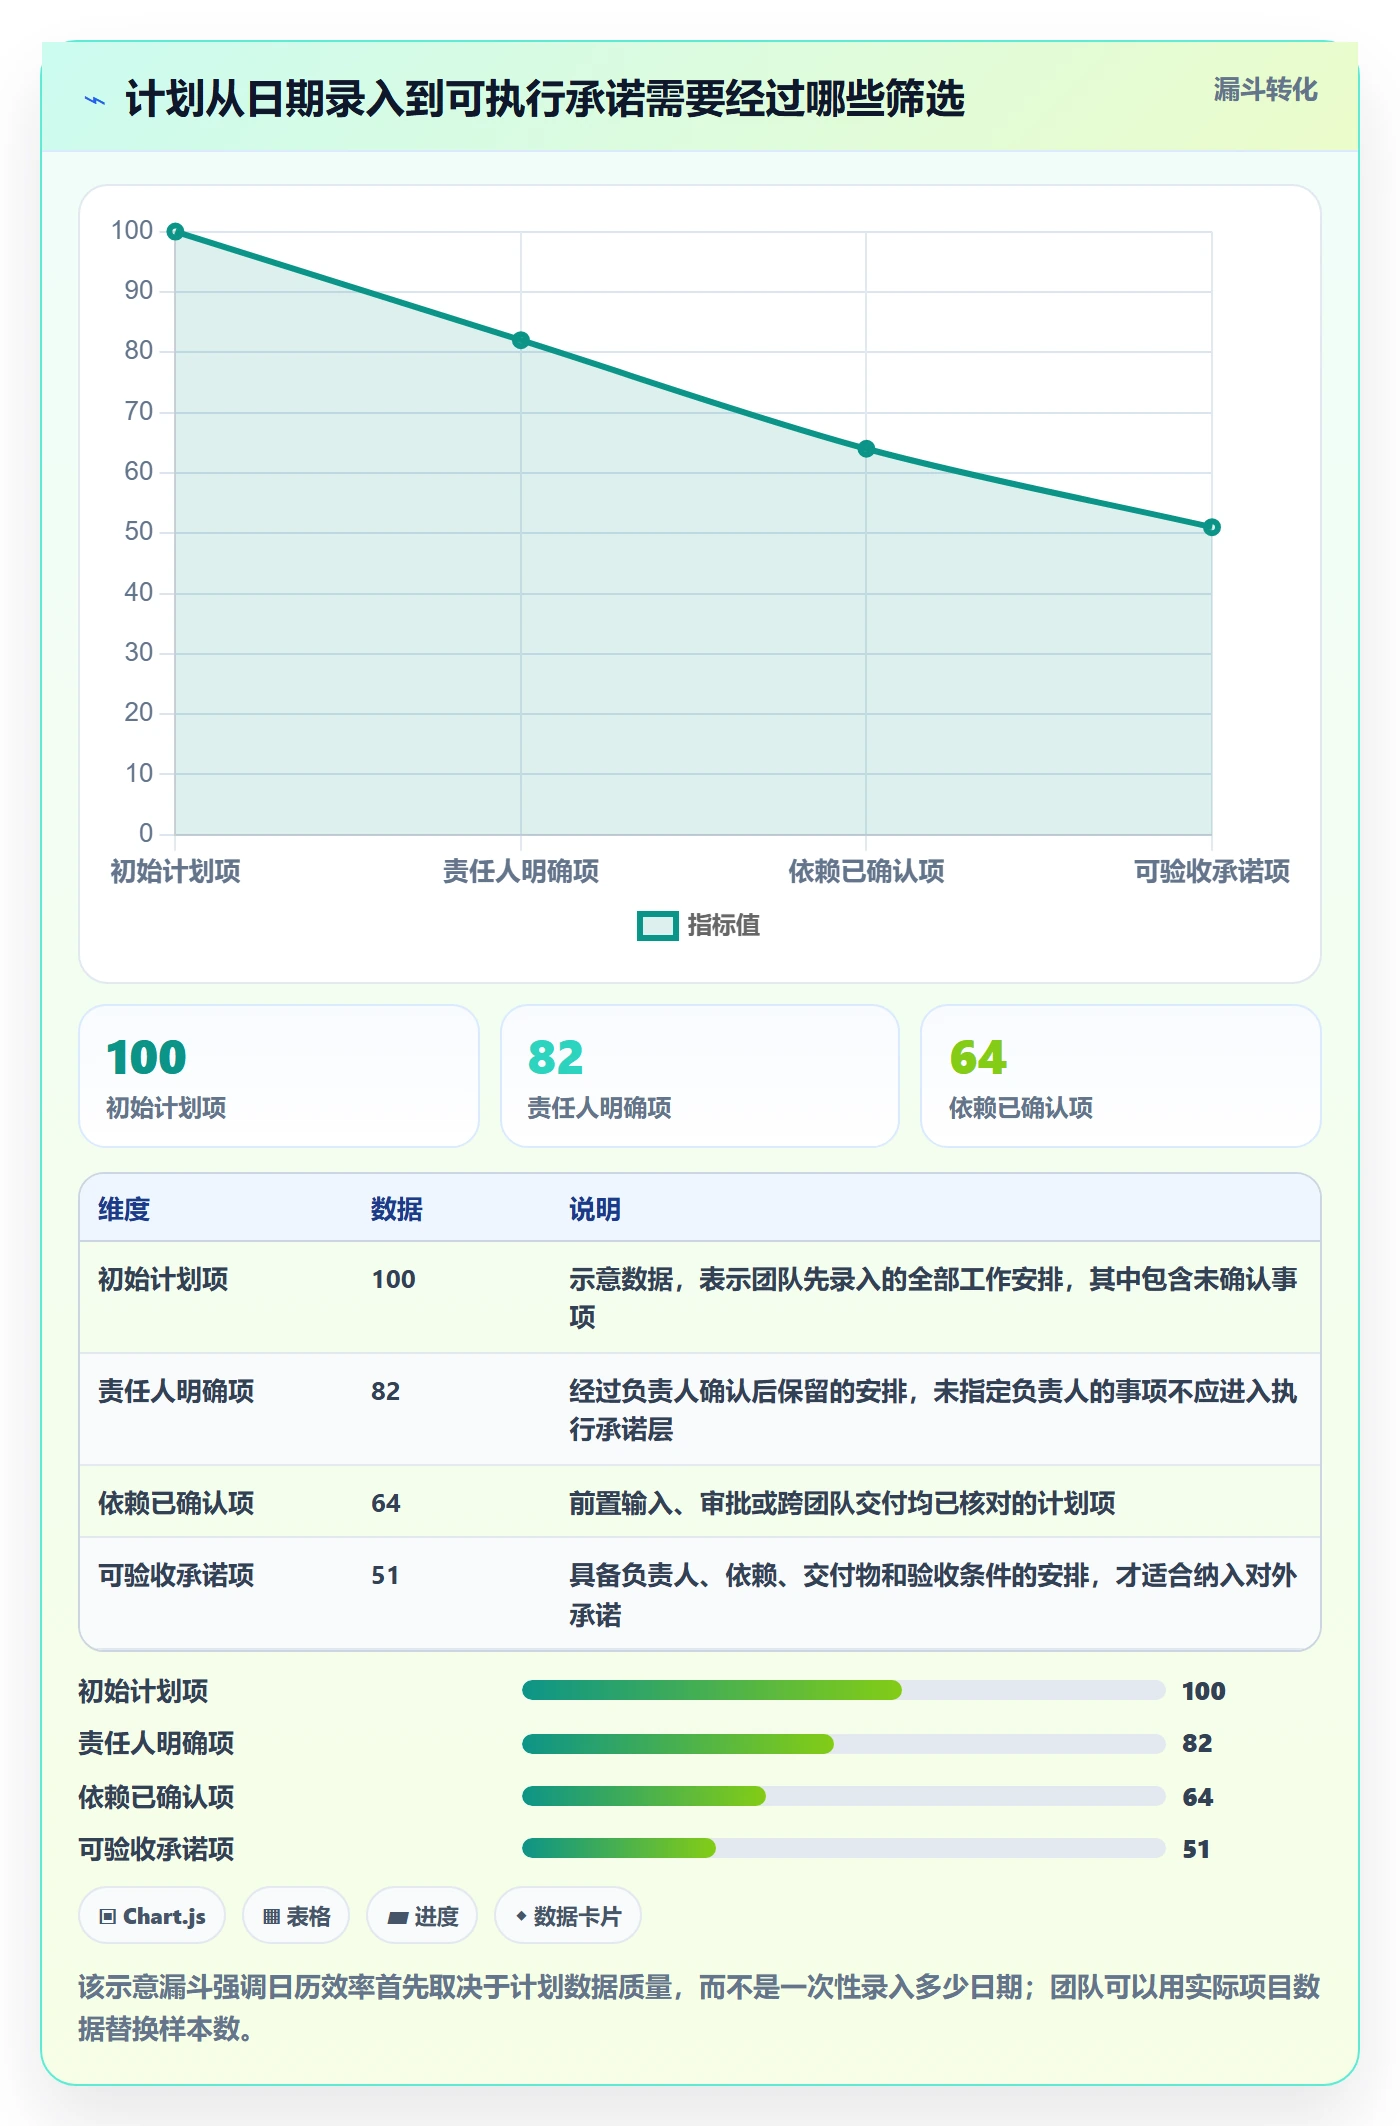This screenshot has width=1400, height=2126.
Task: Click the value 100 beside the 初始计划项 progress bar
Action: [1204, 1691]
